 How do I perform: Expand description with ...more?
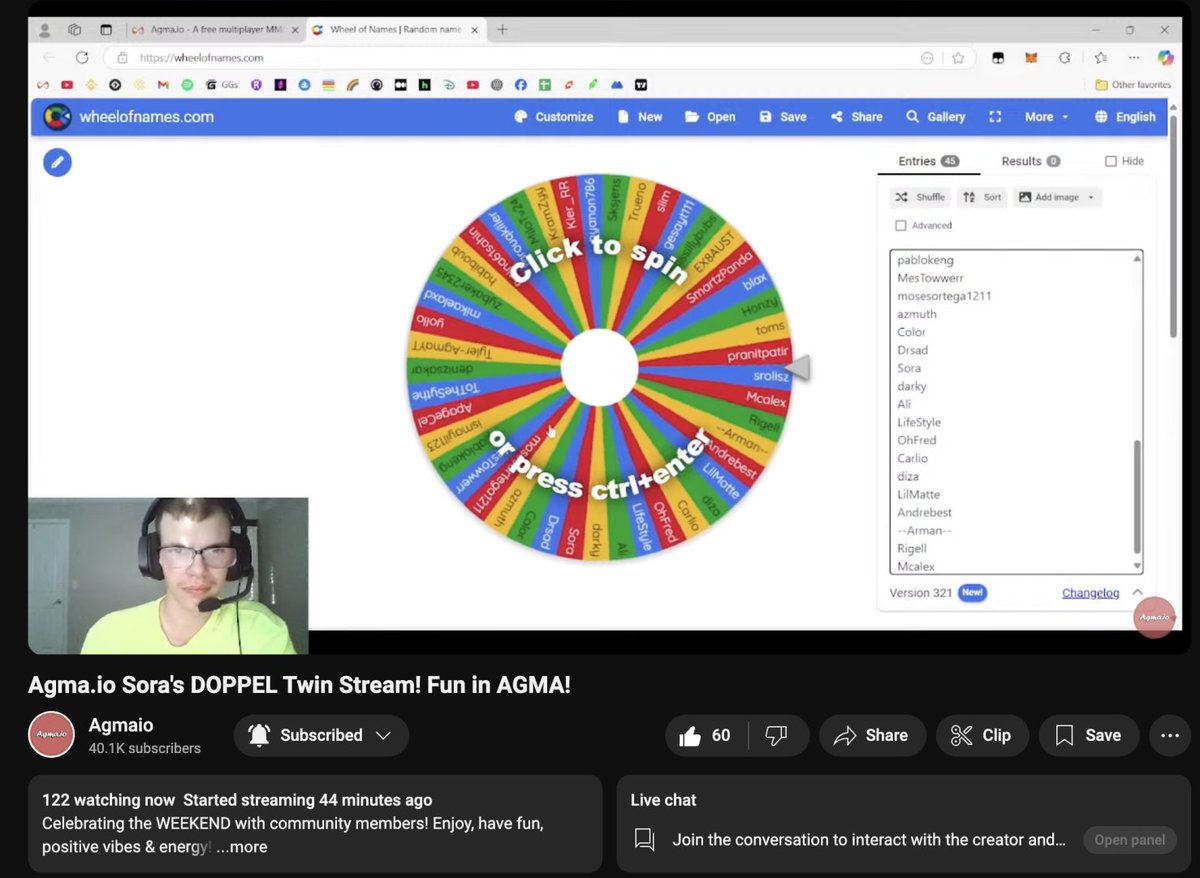coord(241,847)
